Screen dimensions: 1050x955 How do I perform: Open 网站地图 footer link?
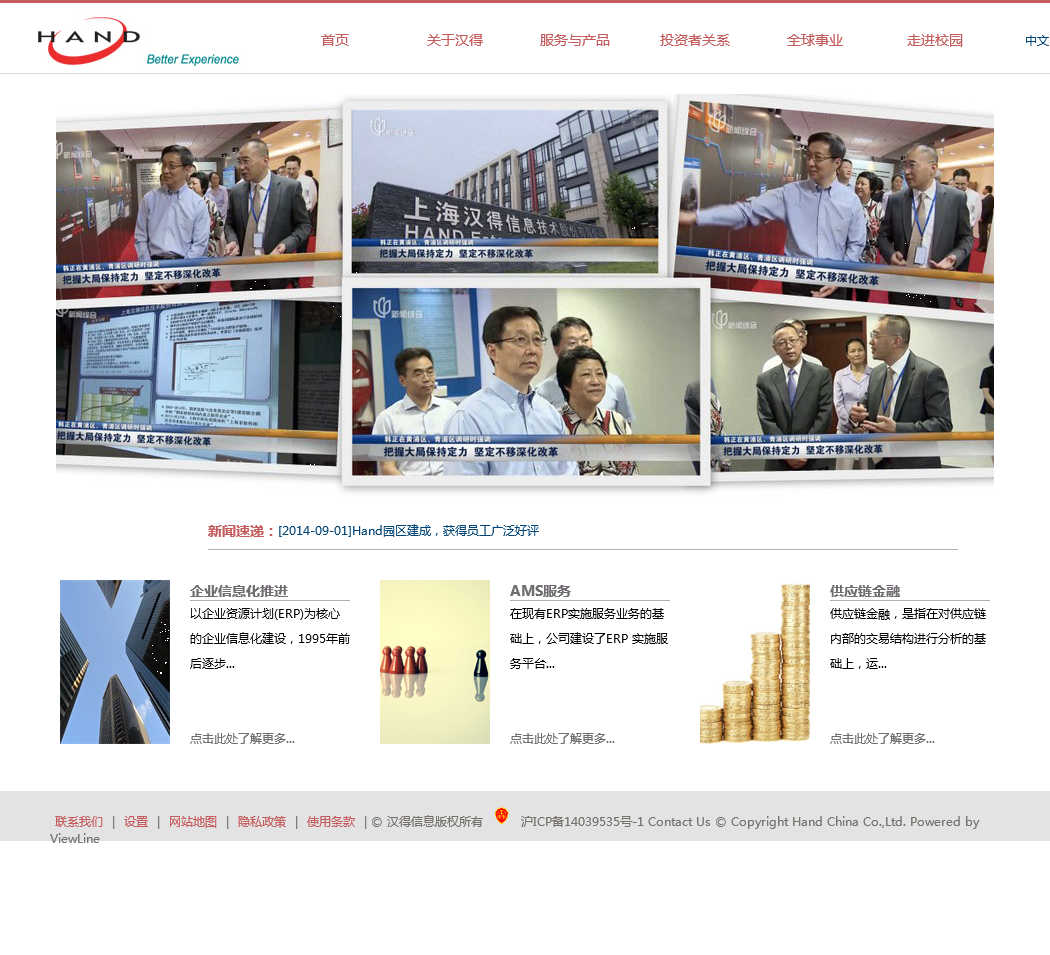click(193, 822)
